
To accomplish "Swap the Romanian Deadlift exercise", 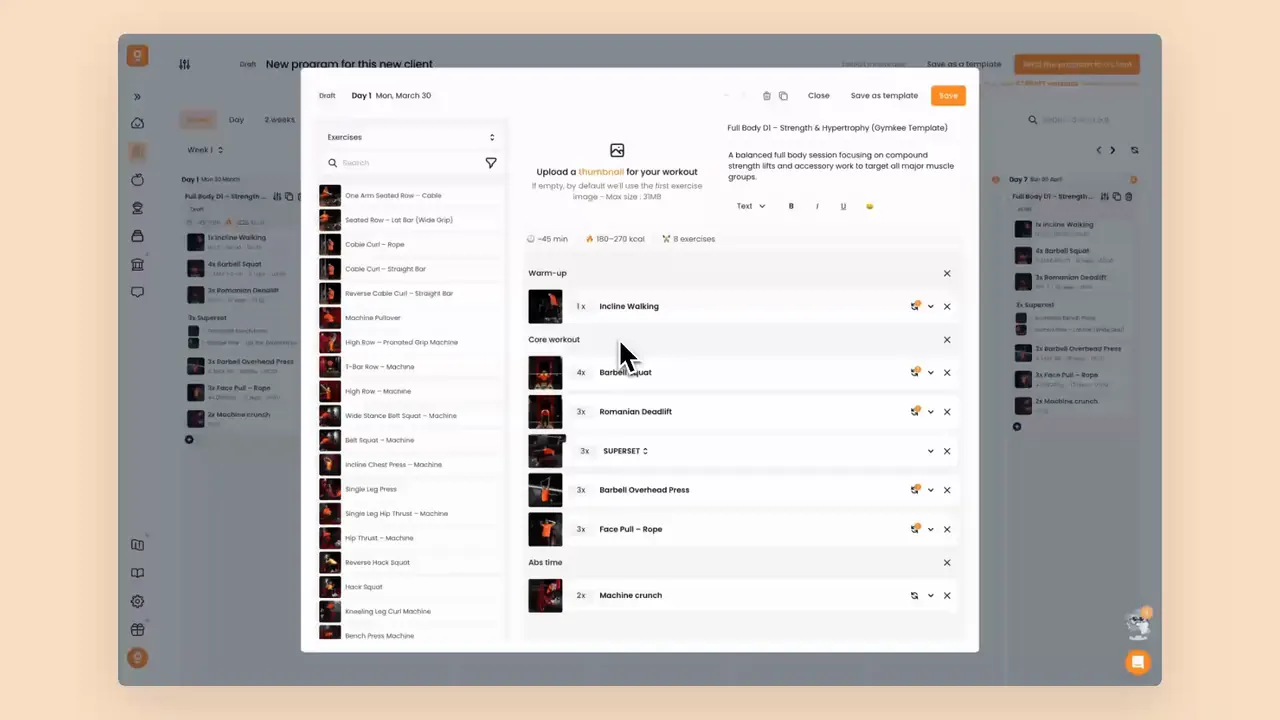I will [x=914, y=411].
